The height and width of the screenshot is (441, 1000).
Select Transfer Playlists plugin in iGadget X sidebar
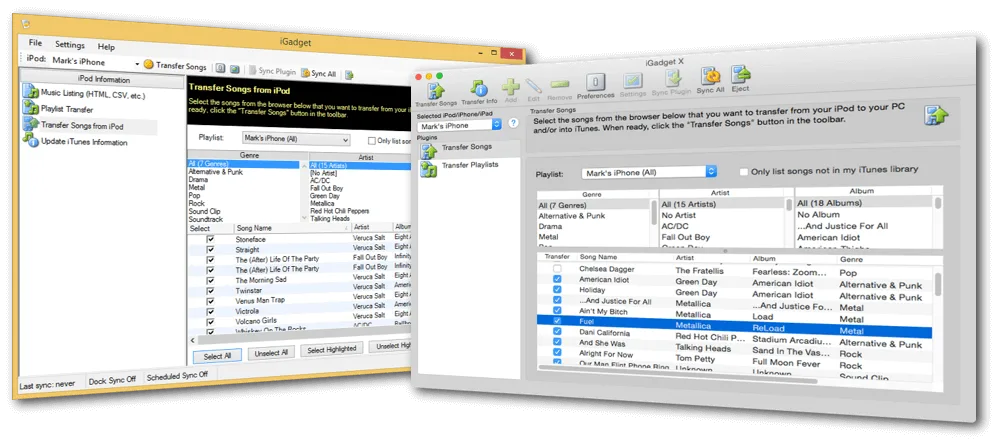point(469,168)
